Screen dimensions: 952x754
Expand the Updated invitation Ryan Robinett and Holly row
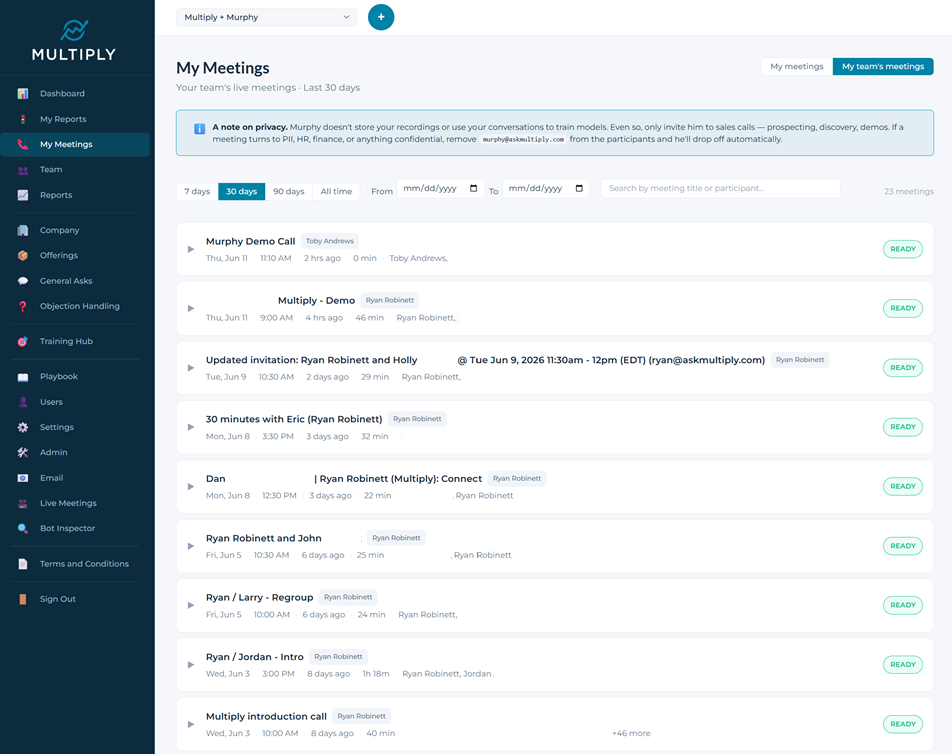[191, 368]
